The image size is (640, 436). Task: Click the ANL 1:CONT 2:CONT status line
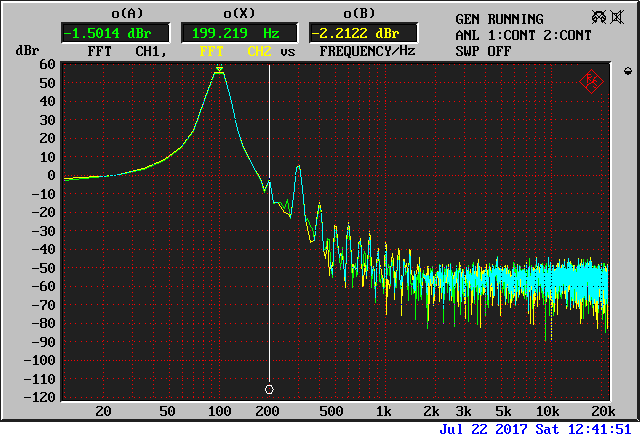click(523, 35)
